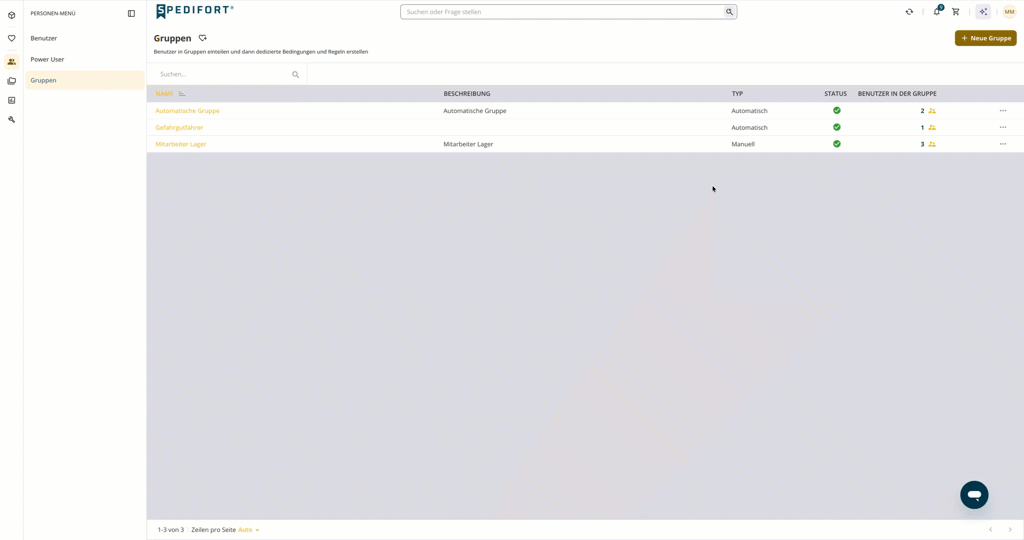Click the BENUTZER IN DER GRUPPE header
Image resolution: width=1024 pixels, height=540 pixels.
(897, 94)
